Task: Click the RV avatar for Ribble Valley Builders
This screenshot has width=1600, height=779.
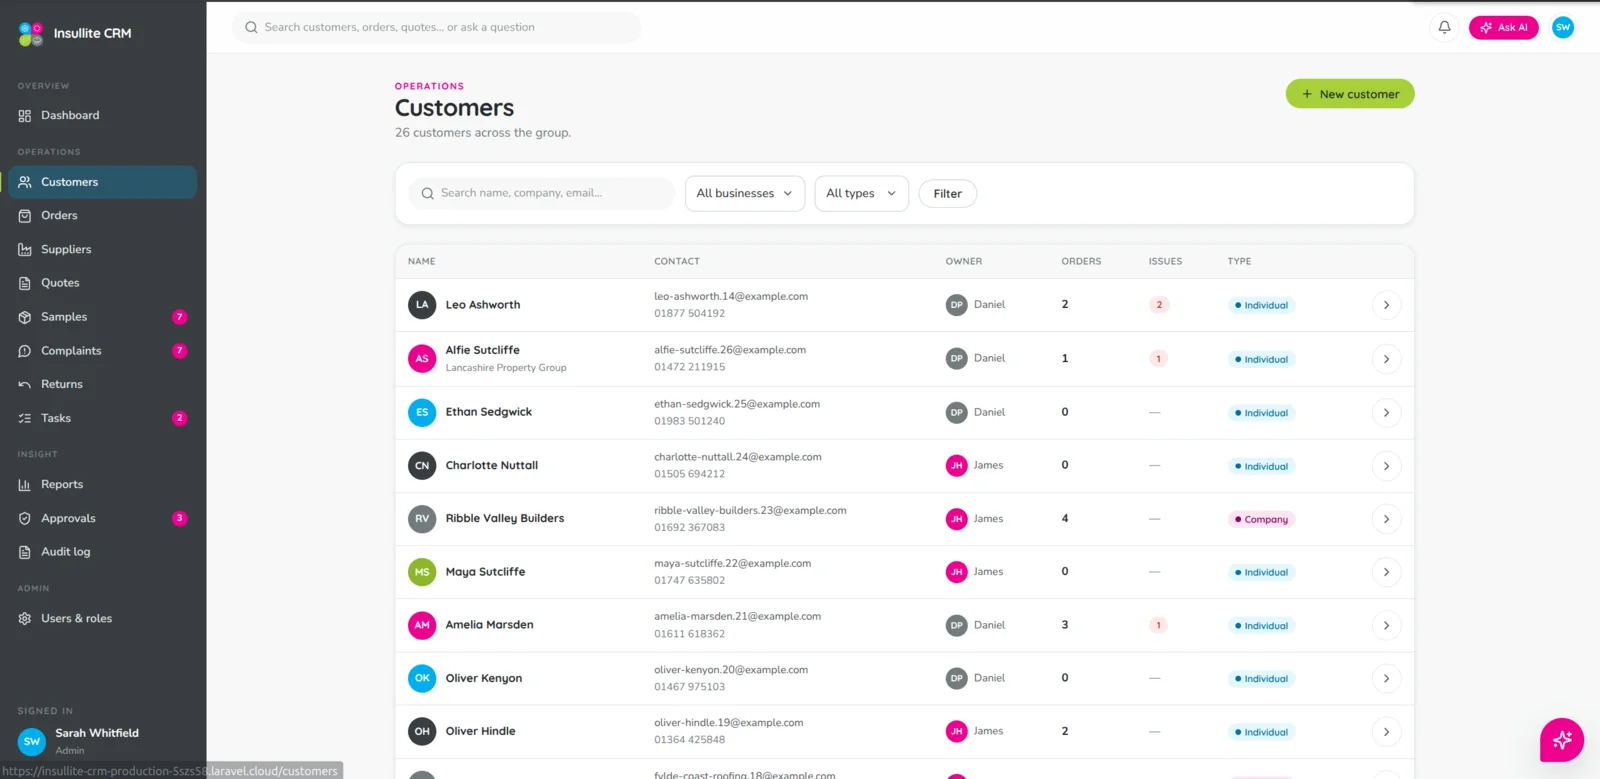Action: click(x=422, y=518)
